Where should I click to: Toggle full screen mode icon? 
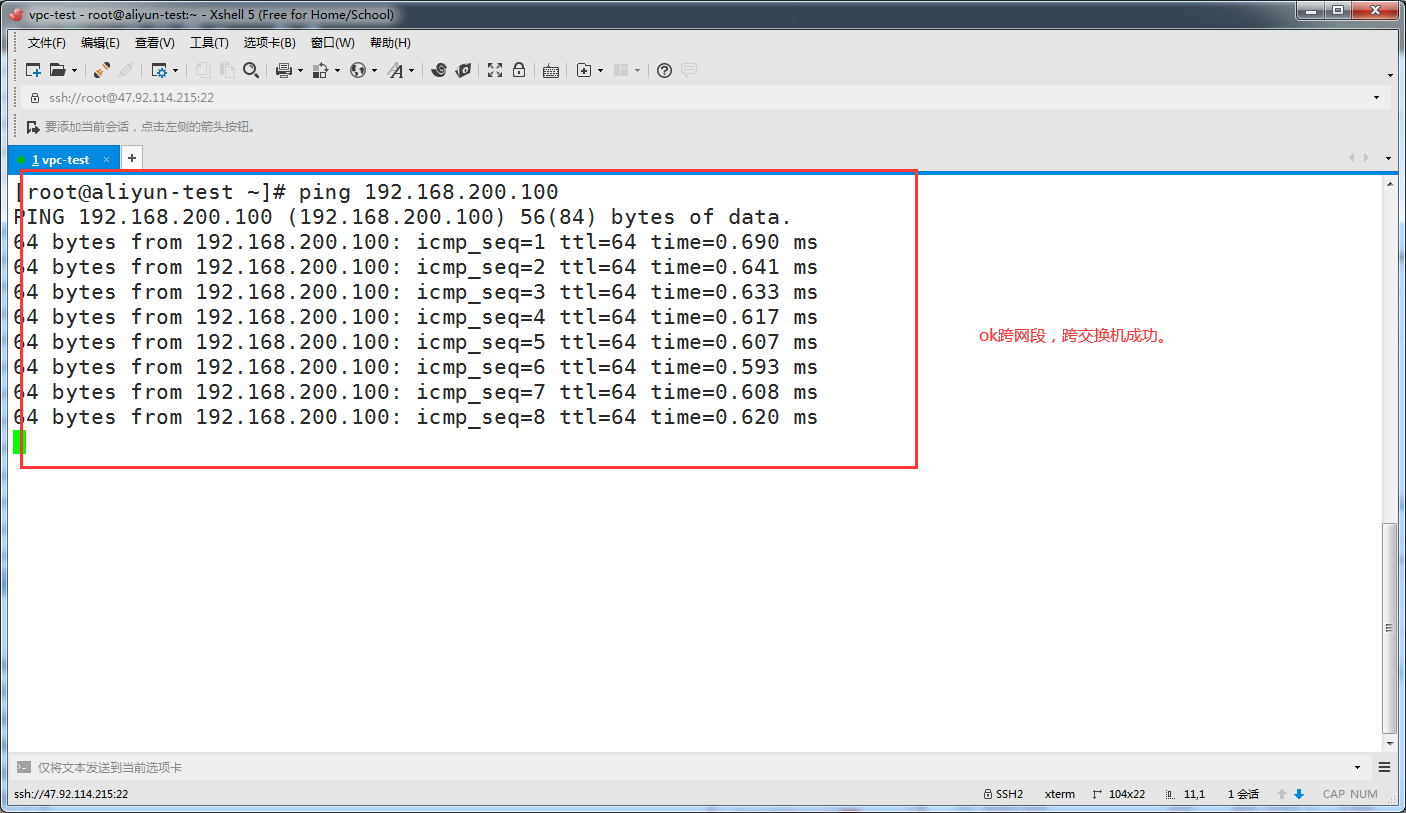pos(495,70)
